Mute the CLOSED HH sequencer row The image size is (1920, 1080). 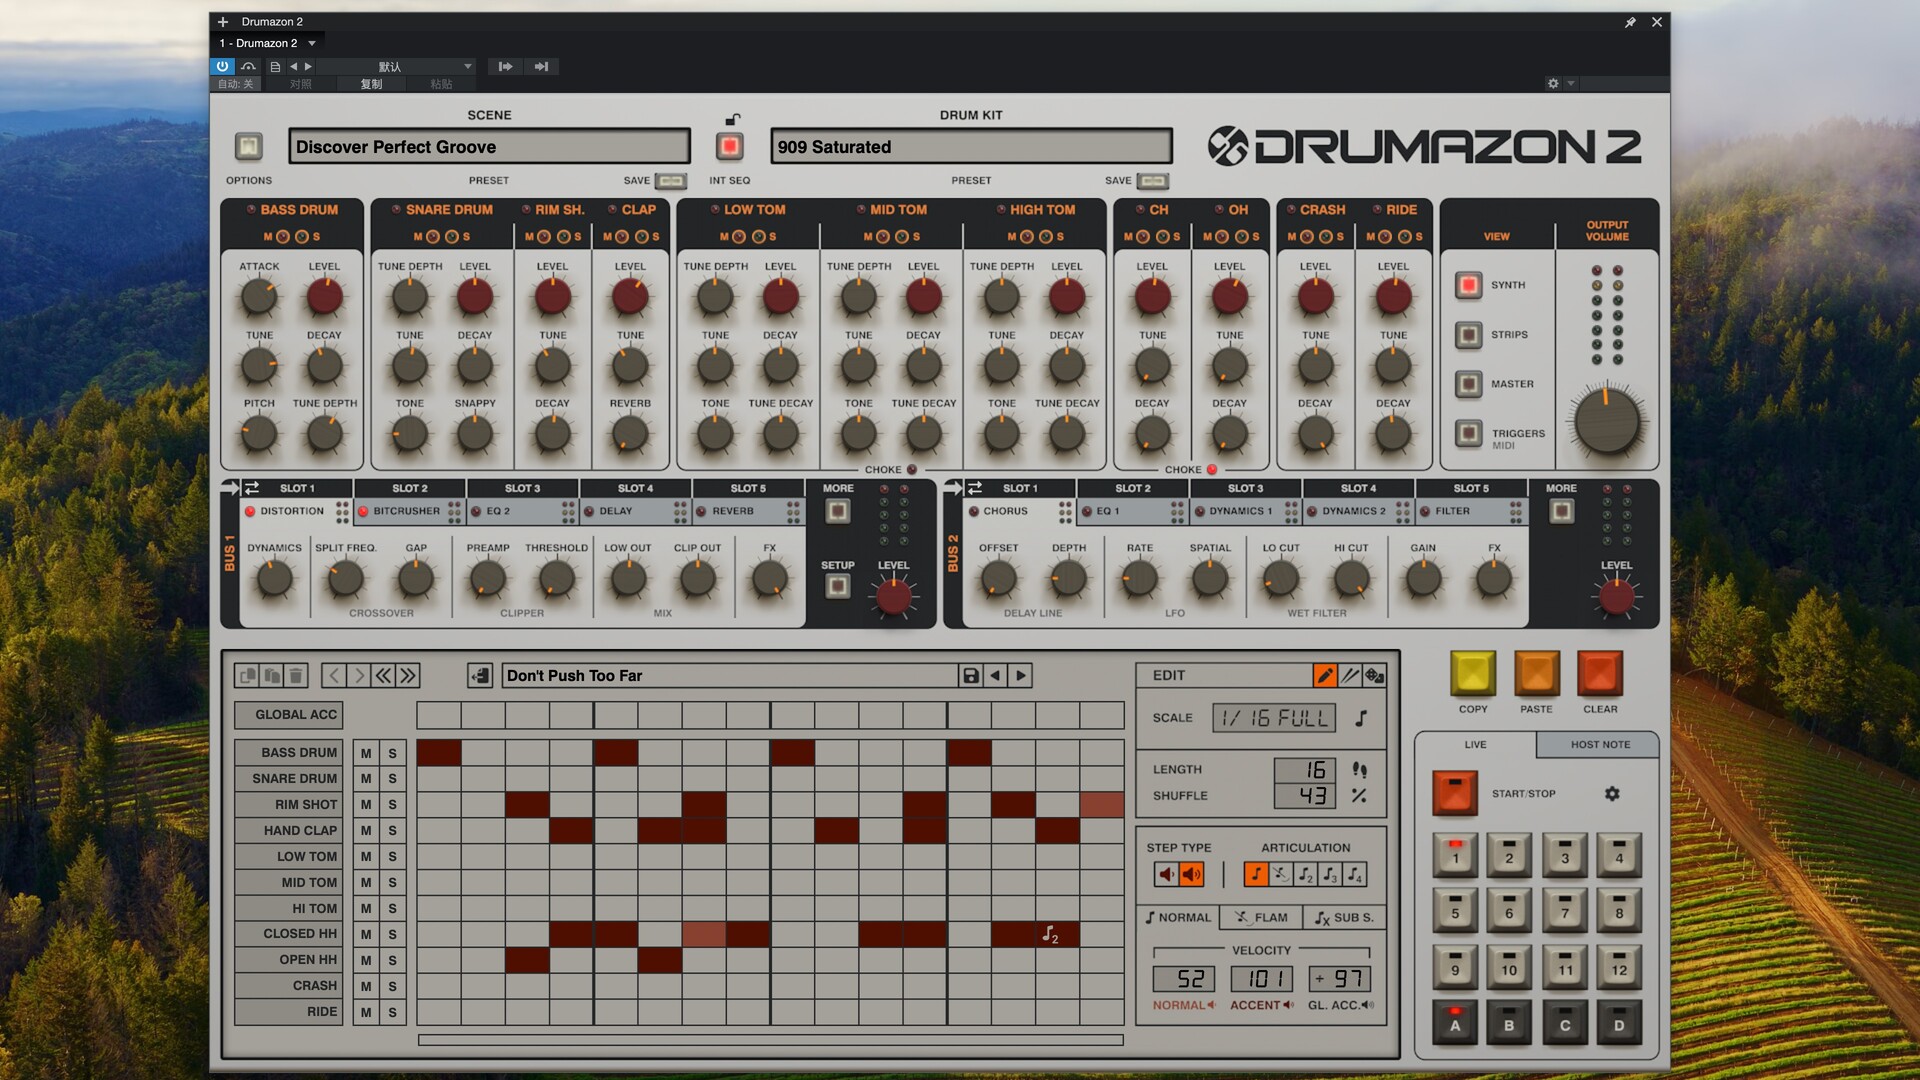[x=366, y=934]
